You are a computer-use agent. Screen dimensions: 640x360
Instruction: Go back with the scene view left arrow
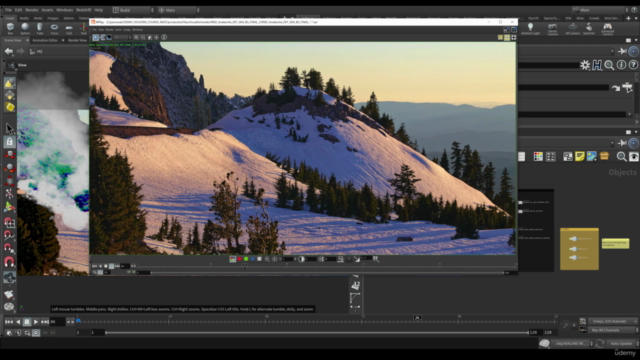pyautogui.click(x=9, y=51)
